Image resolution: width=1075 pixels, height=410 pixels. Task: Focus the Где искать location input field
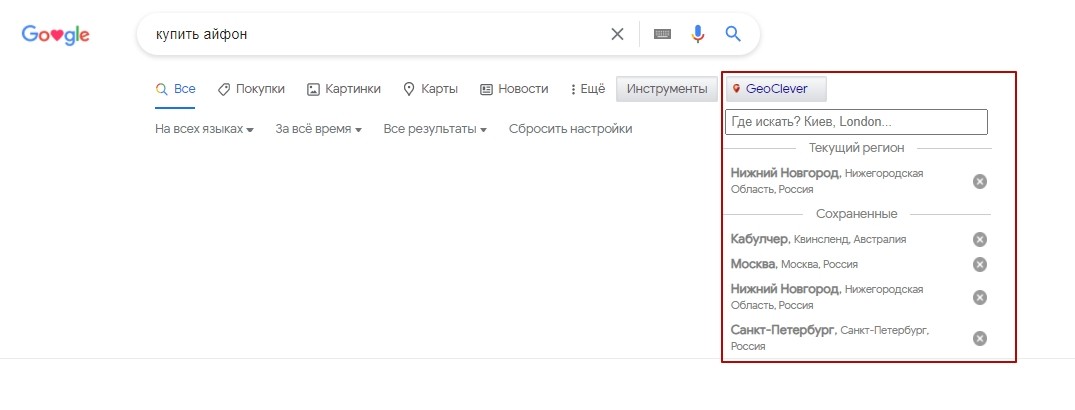(856, 122)
